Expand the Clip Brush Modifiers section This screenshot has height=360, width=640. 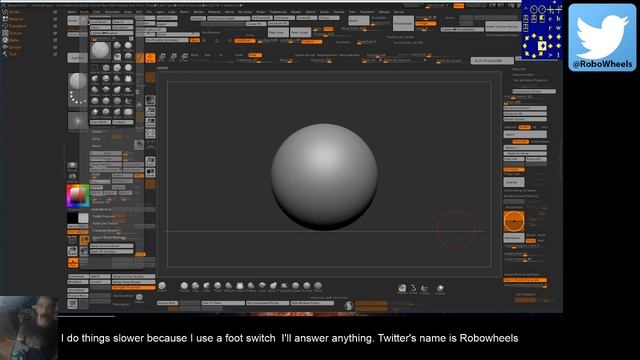(105, 231)
